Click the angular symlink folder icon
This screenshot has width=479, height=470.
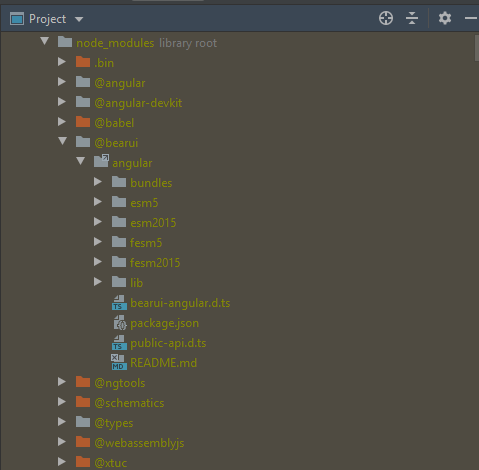point(101,161)
